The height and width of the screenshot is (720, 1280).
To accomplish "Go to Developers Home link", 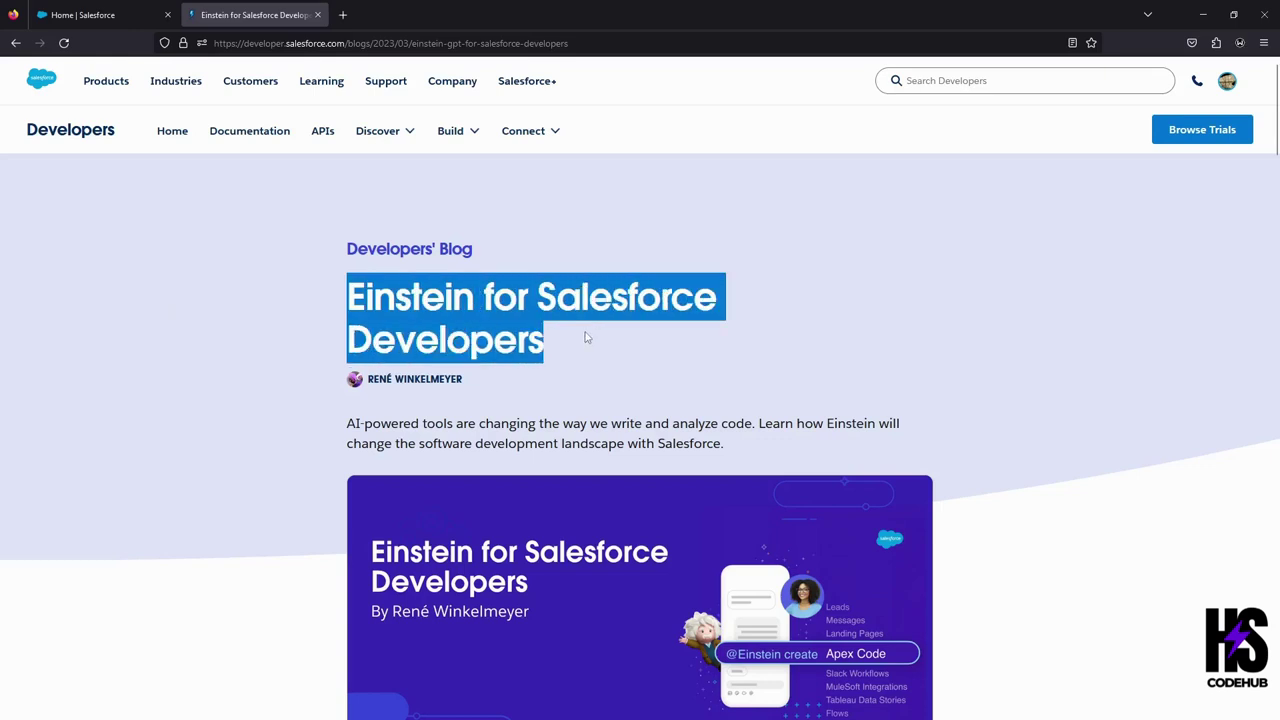I will click(172, 131).
